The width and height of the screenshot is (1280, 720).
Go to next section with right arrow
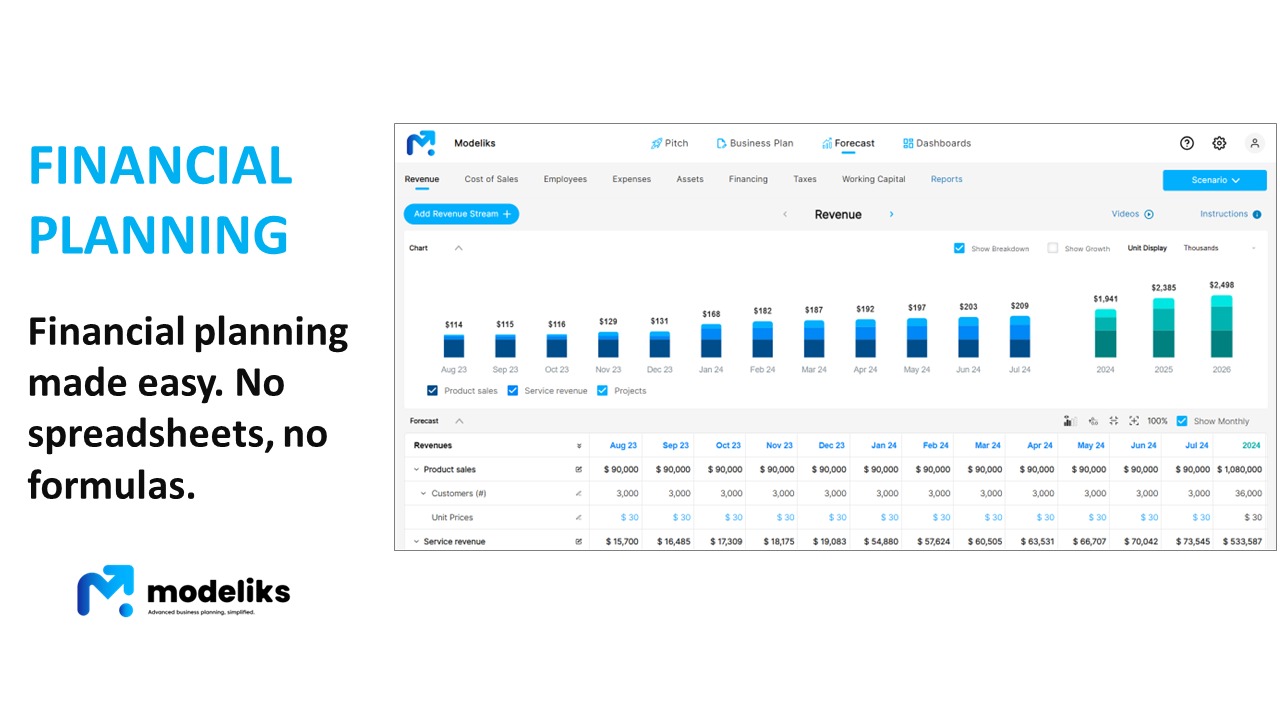coord(891,214)
